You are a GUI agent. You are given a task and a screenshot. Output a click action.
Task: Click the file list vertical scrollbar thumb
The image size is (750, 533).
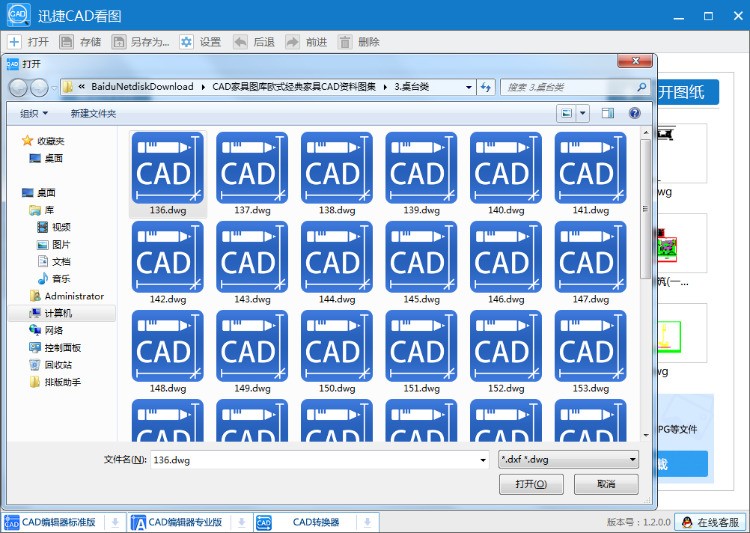pos(646,208)
